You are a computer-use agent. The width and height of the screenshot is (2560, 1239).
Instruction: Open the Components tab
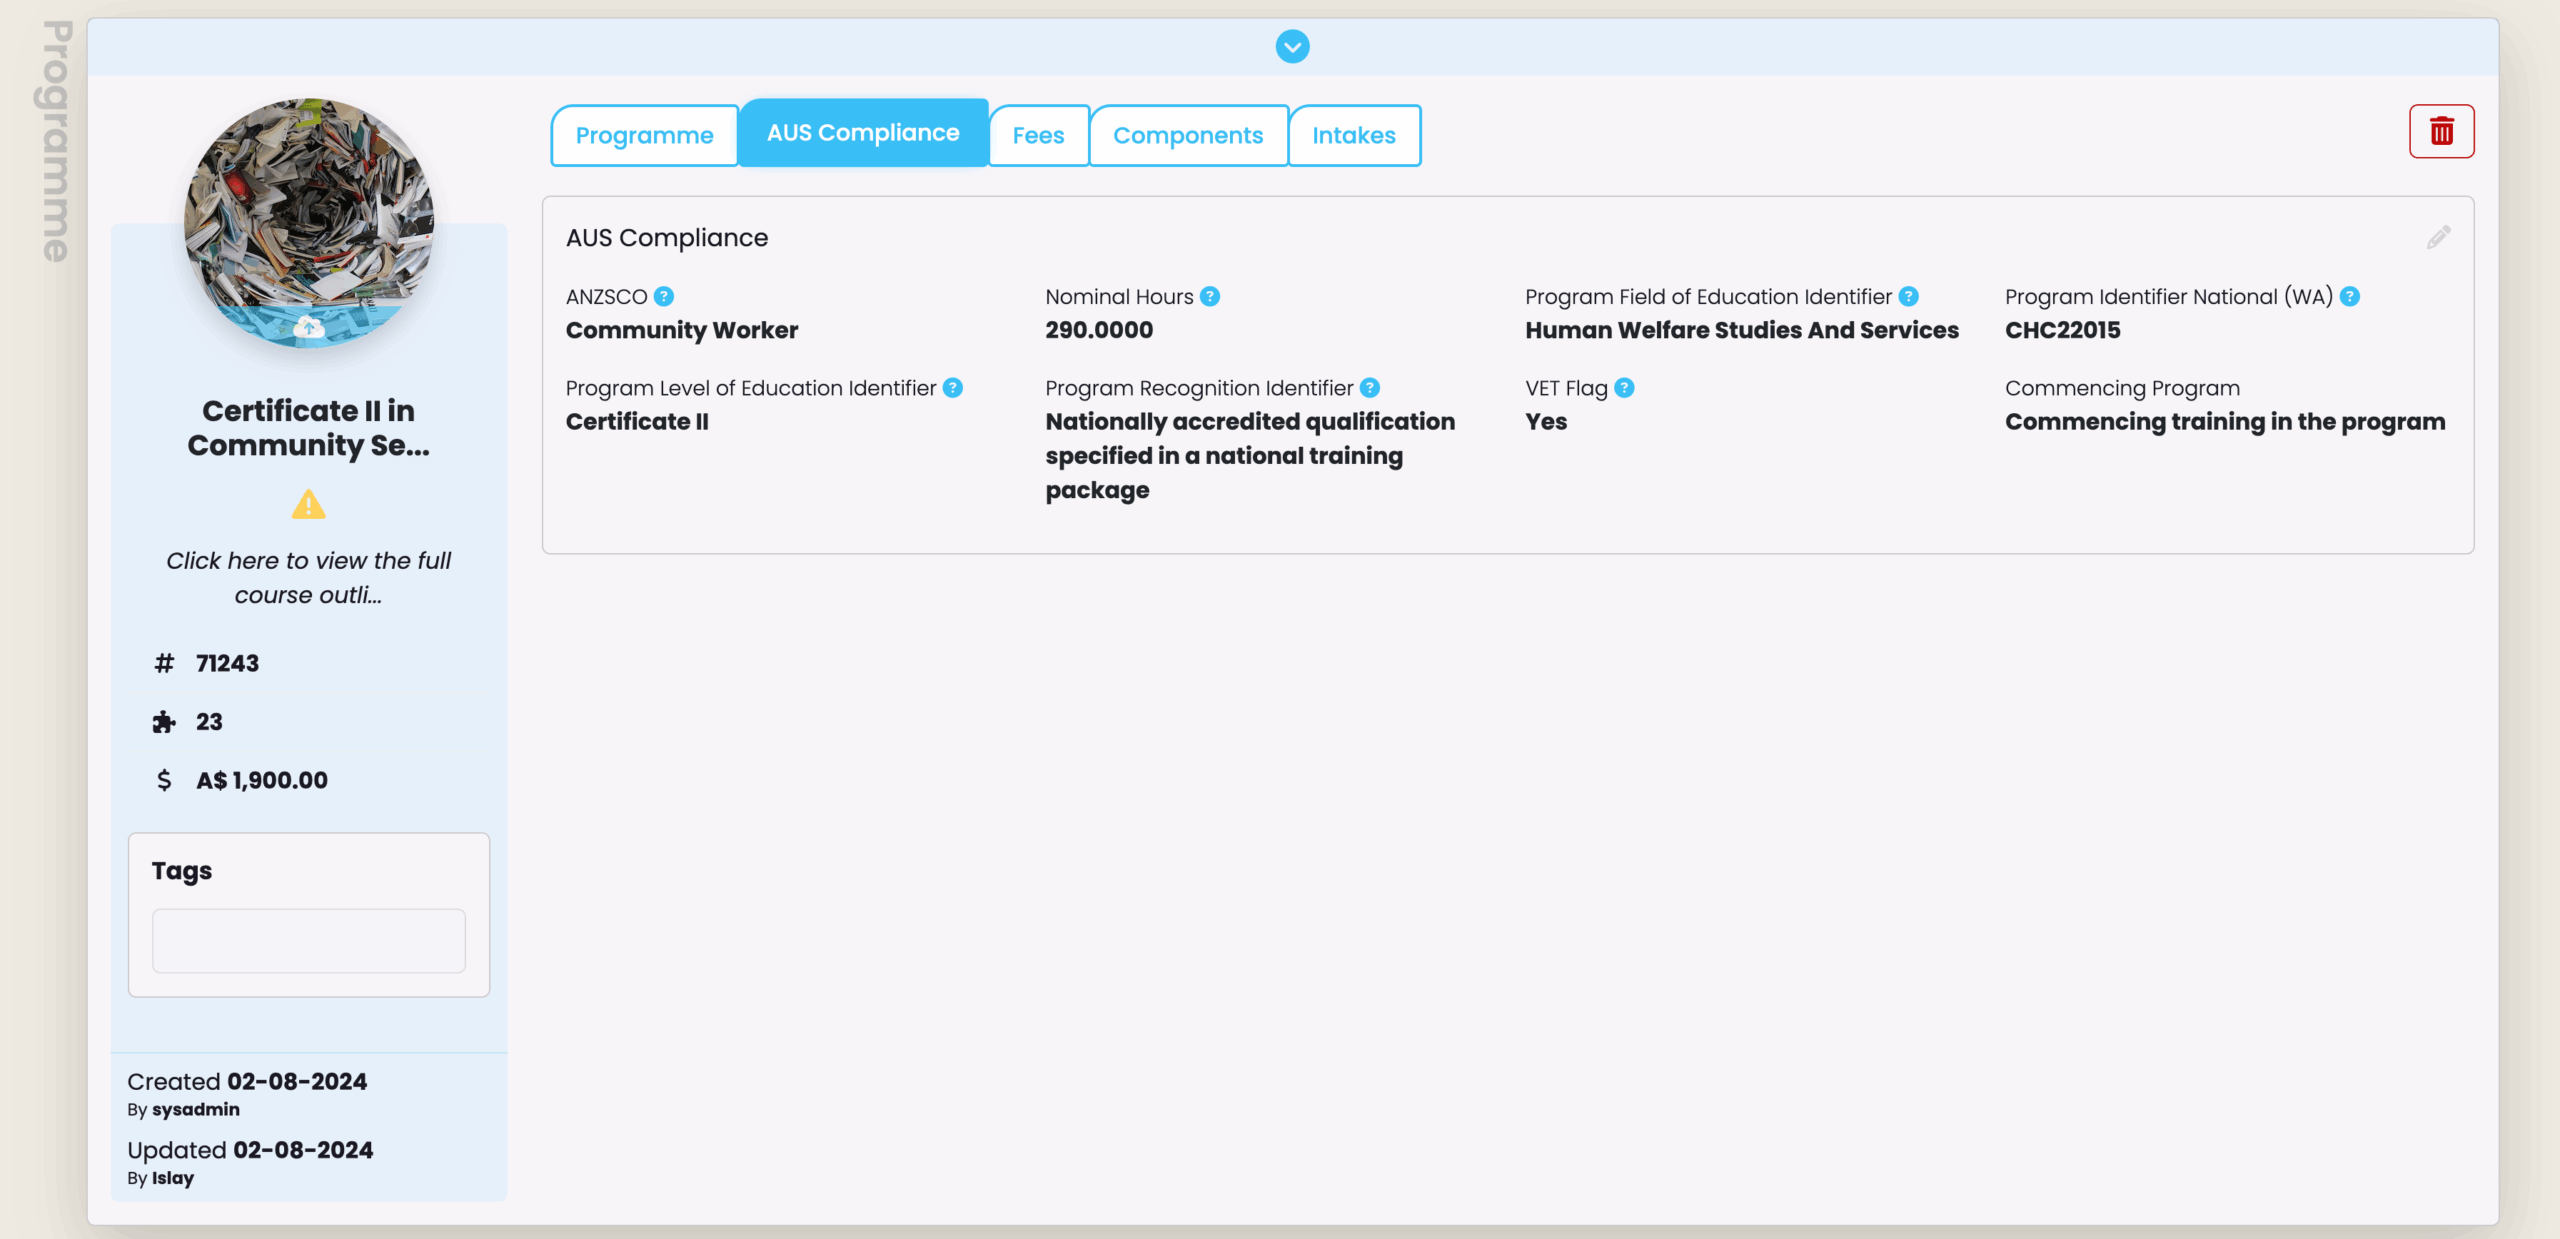tap(1188, 135)
